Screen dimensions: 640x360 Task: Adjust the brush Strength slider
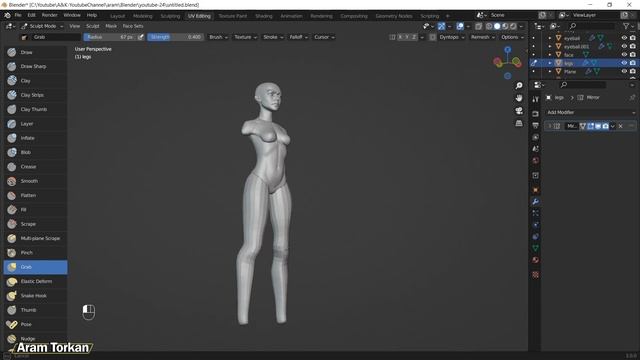point(176,37)
